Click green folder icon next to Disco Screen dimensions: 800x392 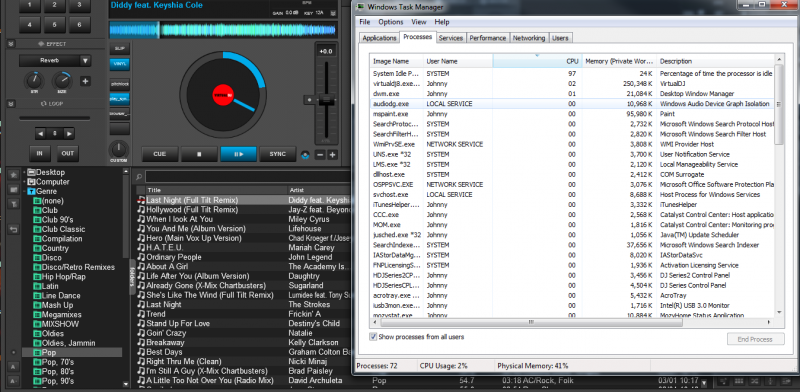[37, 258]
